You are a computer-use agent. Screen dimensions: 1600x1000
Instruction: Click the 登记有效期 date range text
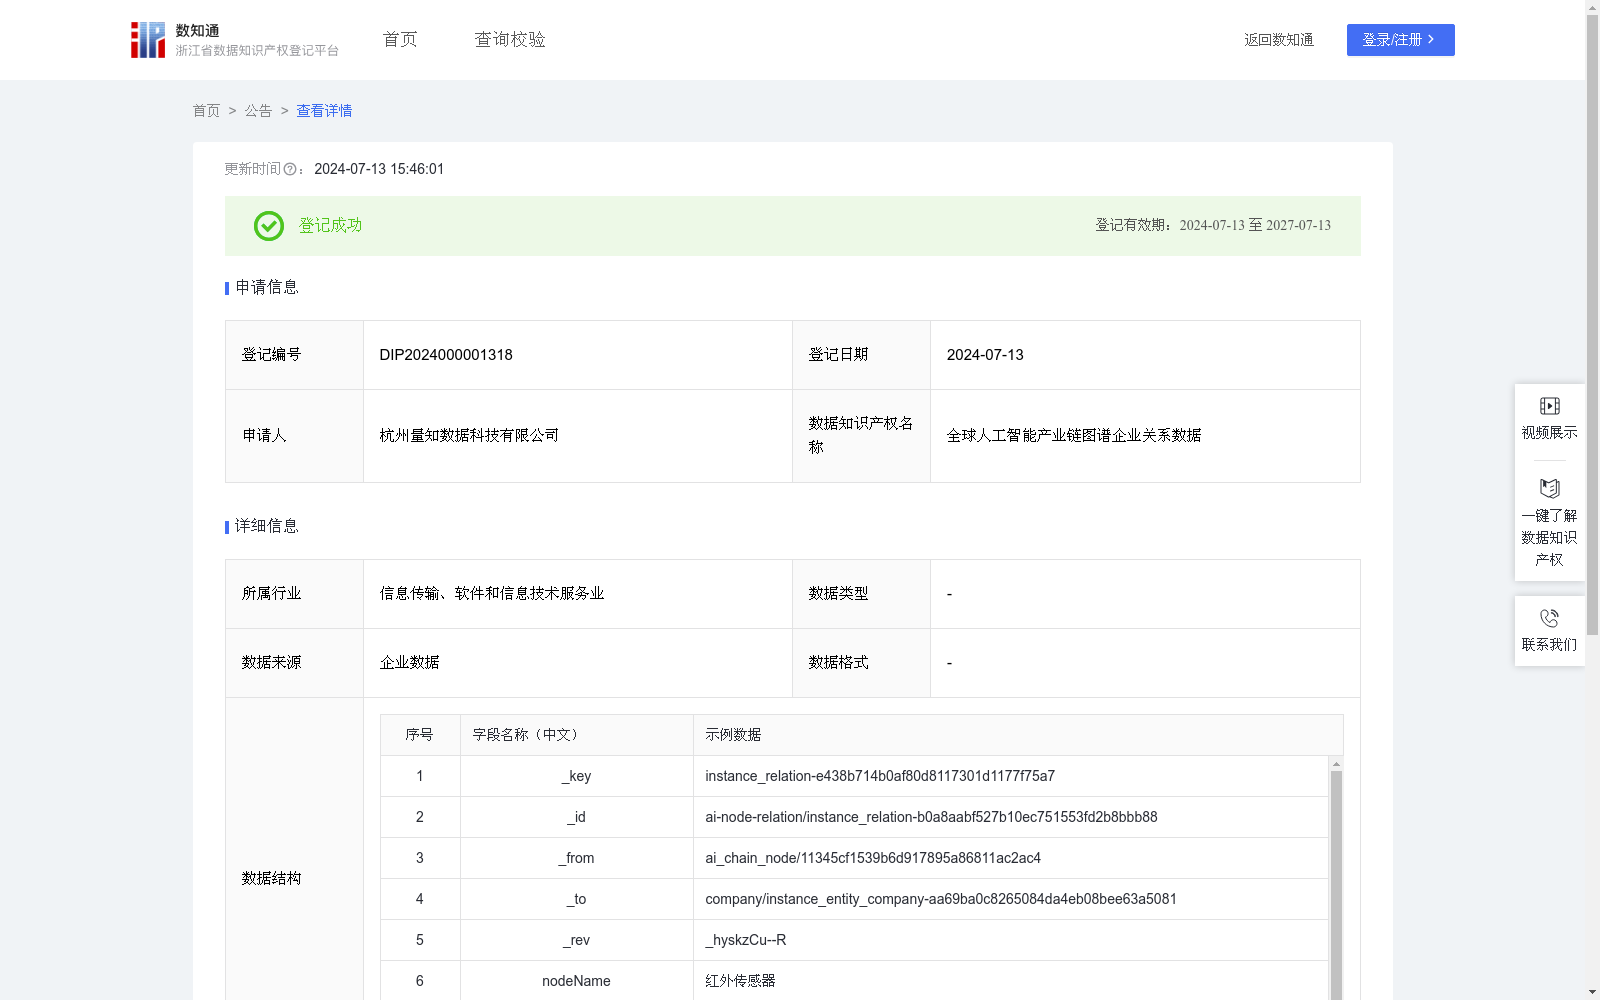tap(1213, 225)
